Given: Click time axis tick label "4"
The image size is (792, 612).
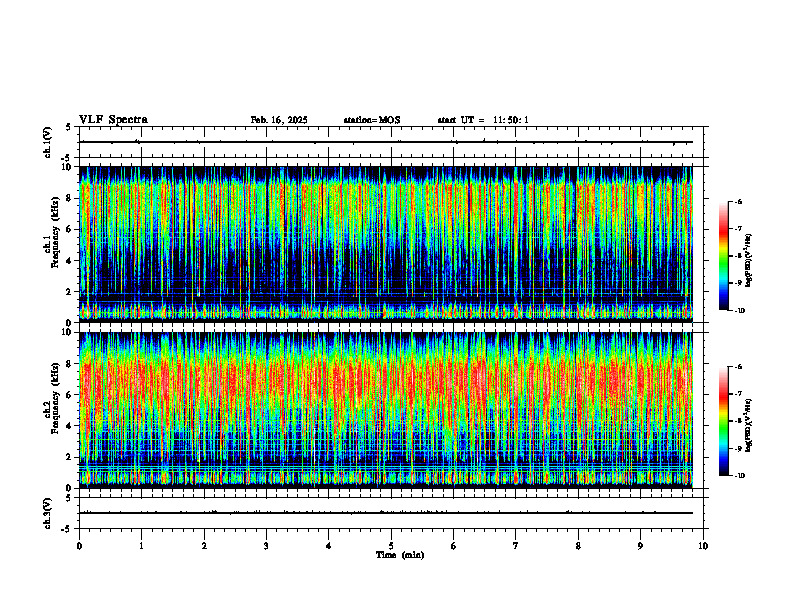Looking at the screenshot, I should coord(328,546).
